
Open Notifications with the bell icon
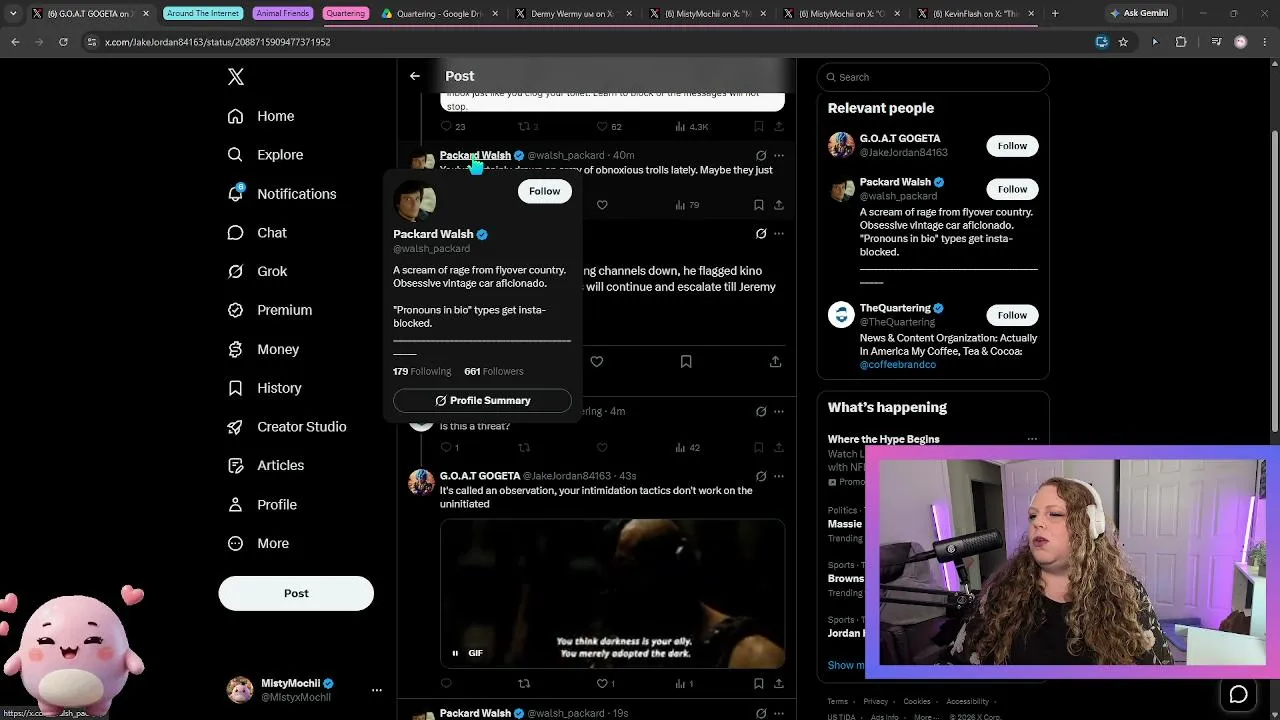click(282, 194)
